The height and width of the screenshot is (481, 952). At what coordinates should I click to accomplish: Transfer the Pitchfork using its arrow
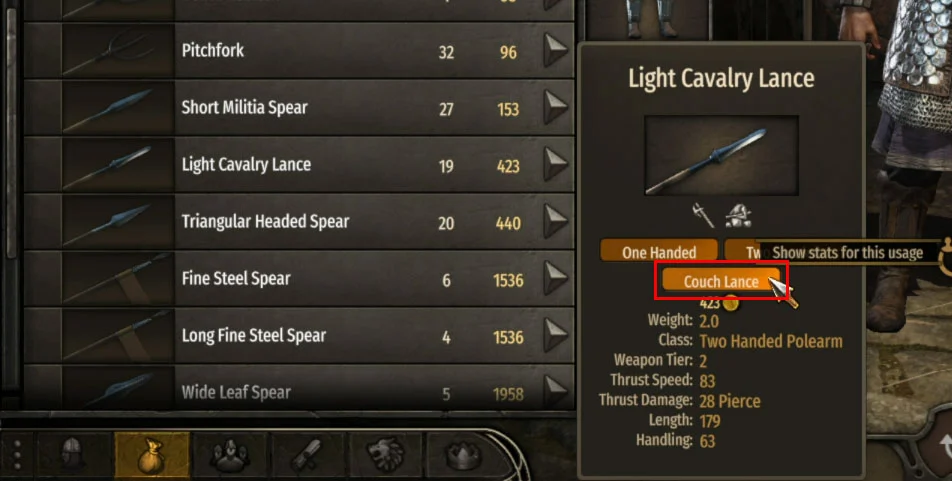click(555, 50)
